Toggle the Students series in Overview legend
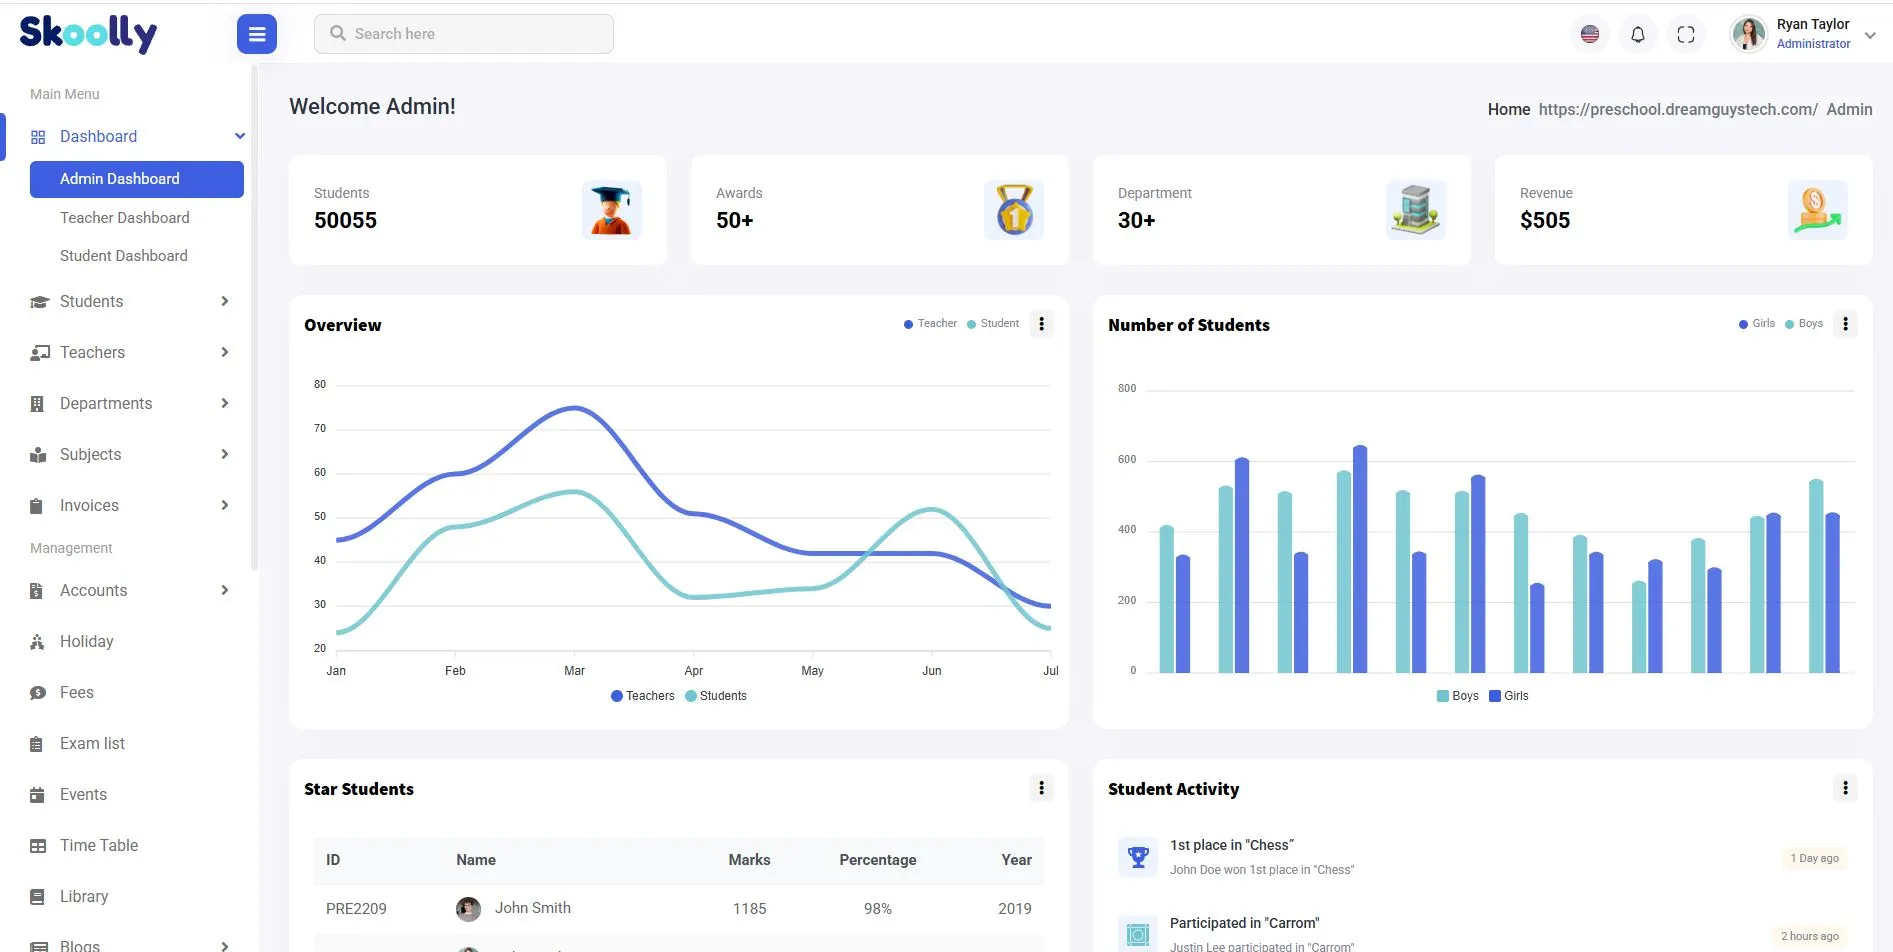The height and width of the screenshot is (952, 1893). (x=716, y=696)
